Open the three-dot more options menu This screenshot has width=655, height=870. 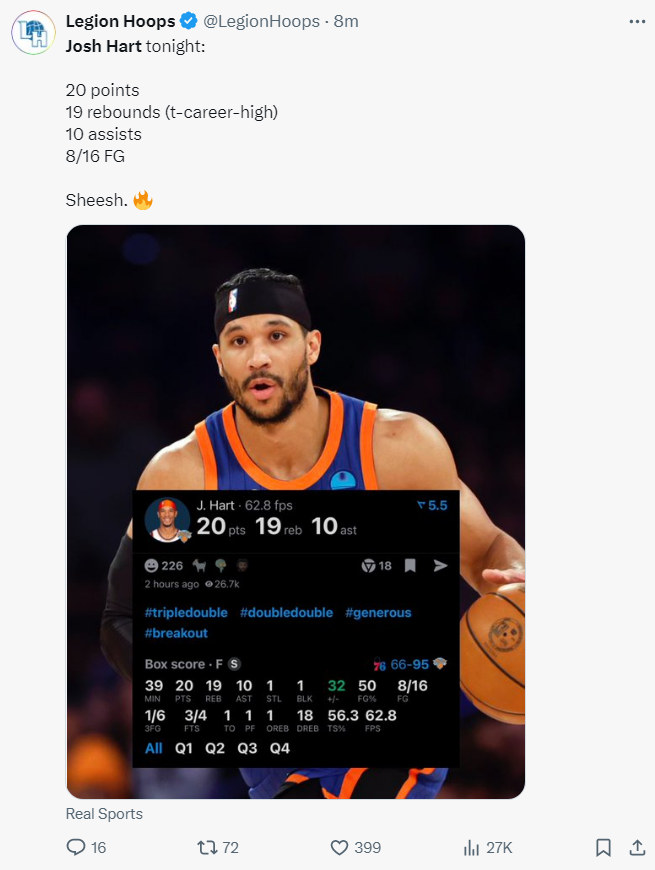coord(636,21)
